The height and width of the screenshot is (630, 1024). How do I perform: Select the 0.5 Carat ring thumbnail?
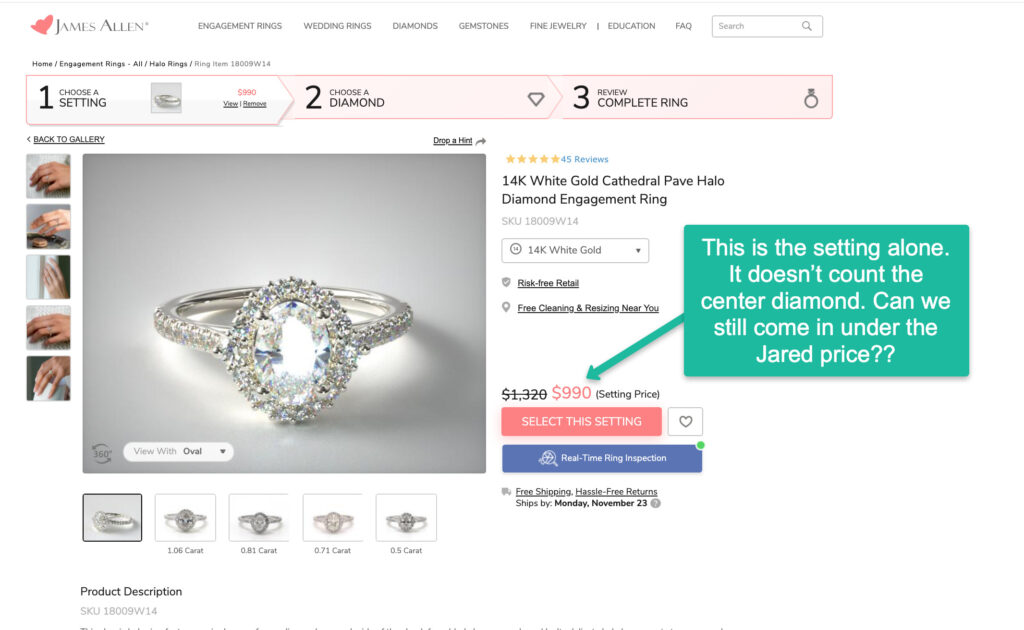[406, 518]
